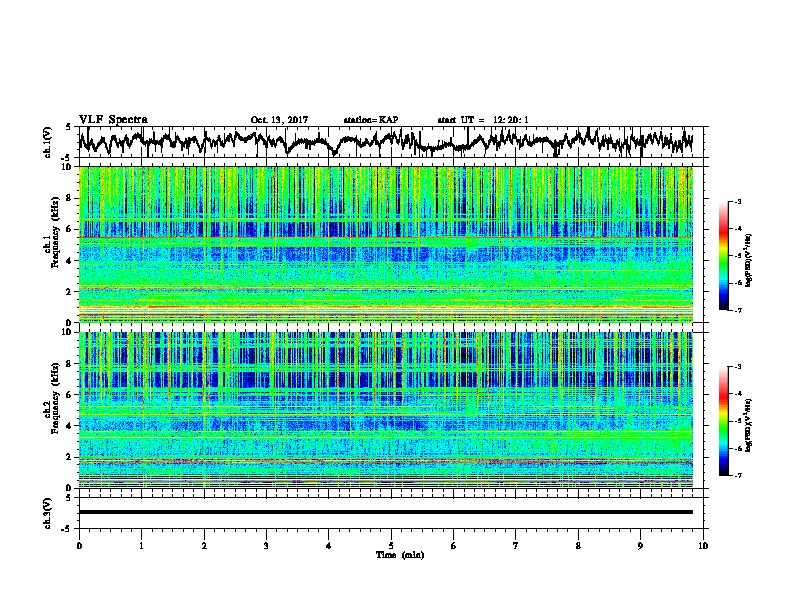Click the ch.1 colorbar 'log(PSD)' label

click(x=749, y=261)
